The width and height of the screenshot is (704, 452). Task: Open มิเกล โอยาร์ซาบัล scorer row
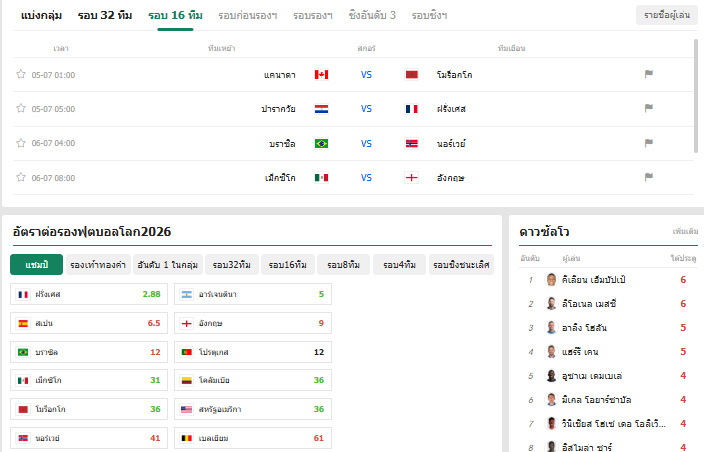click(608, 399)
